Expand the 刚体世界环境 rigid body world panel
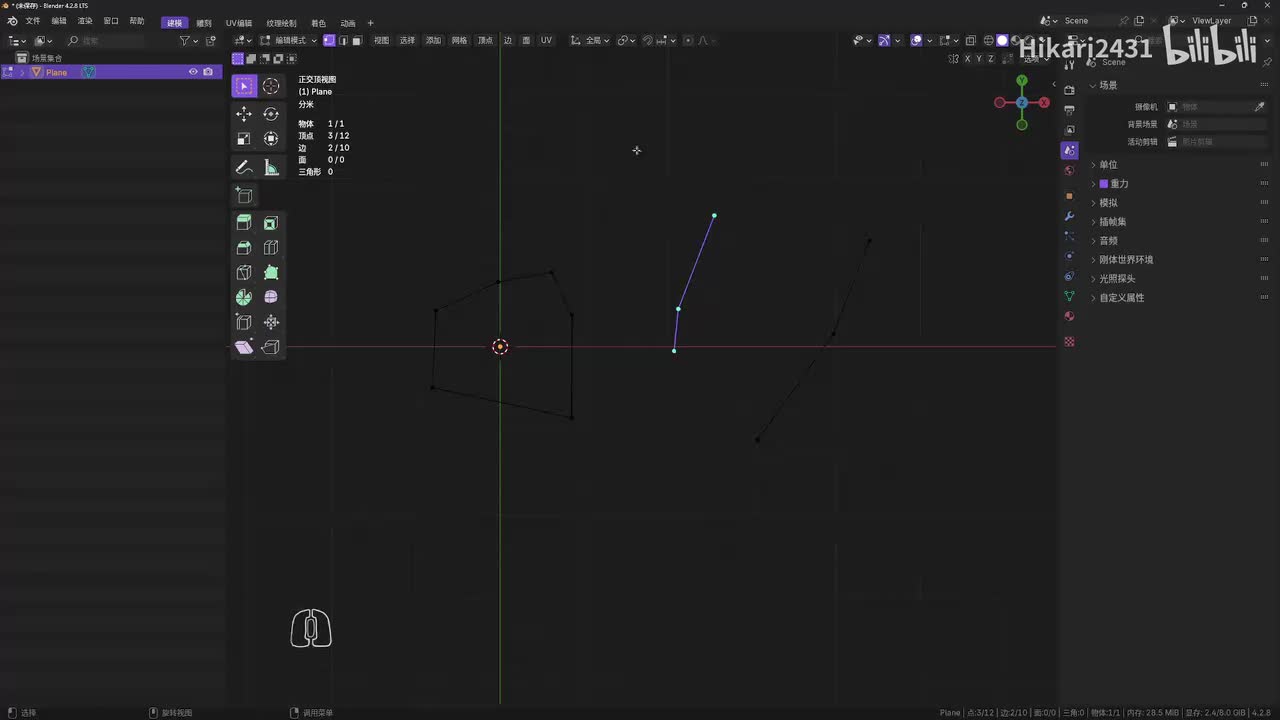1280x720 pixels. (x=1126, y=260)
